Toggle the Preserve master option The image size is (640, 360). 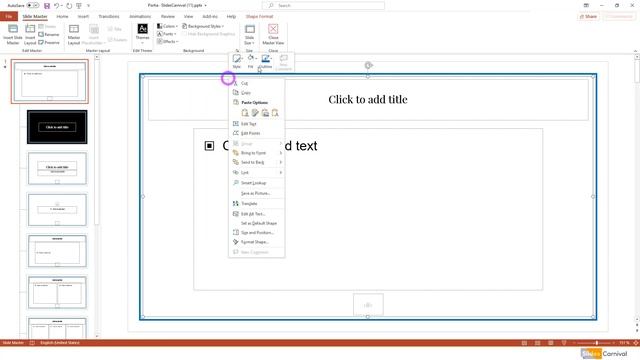(x=49, y=42)
